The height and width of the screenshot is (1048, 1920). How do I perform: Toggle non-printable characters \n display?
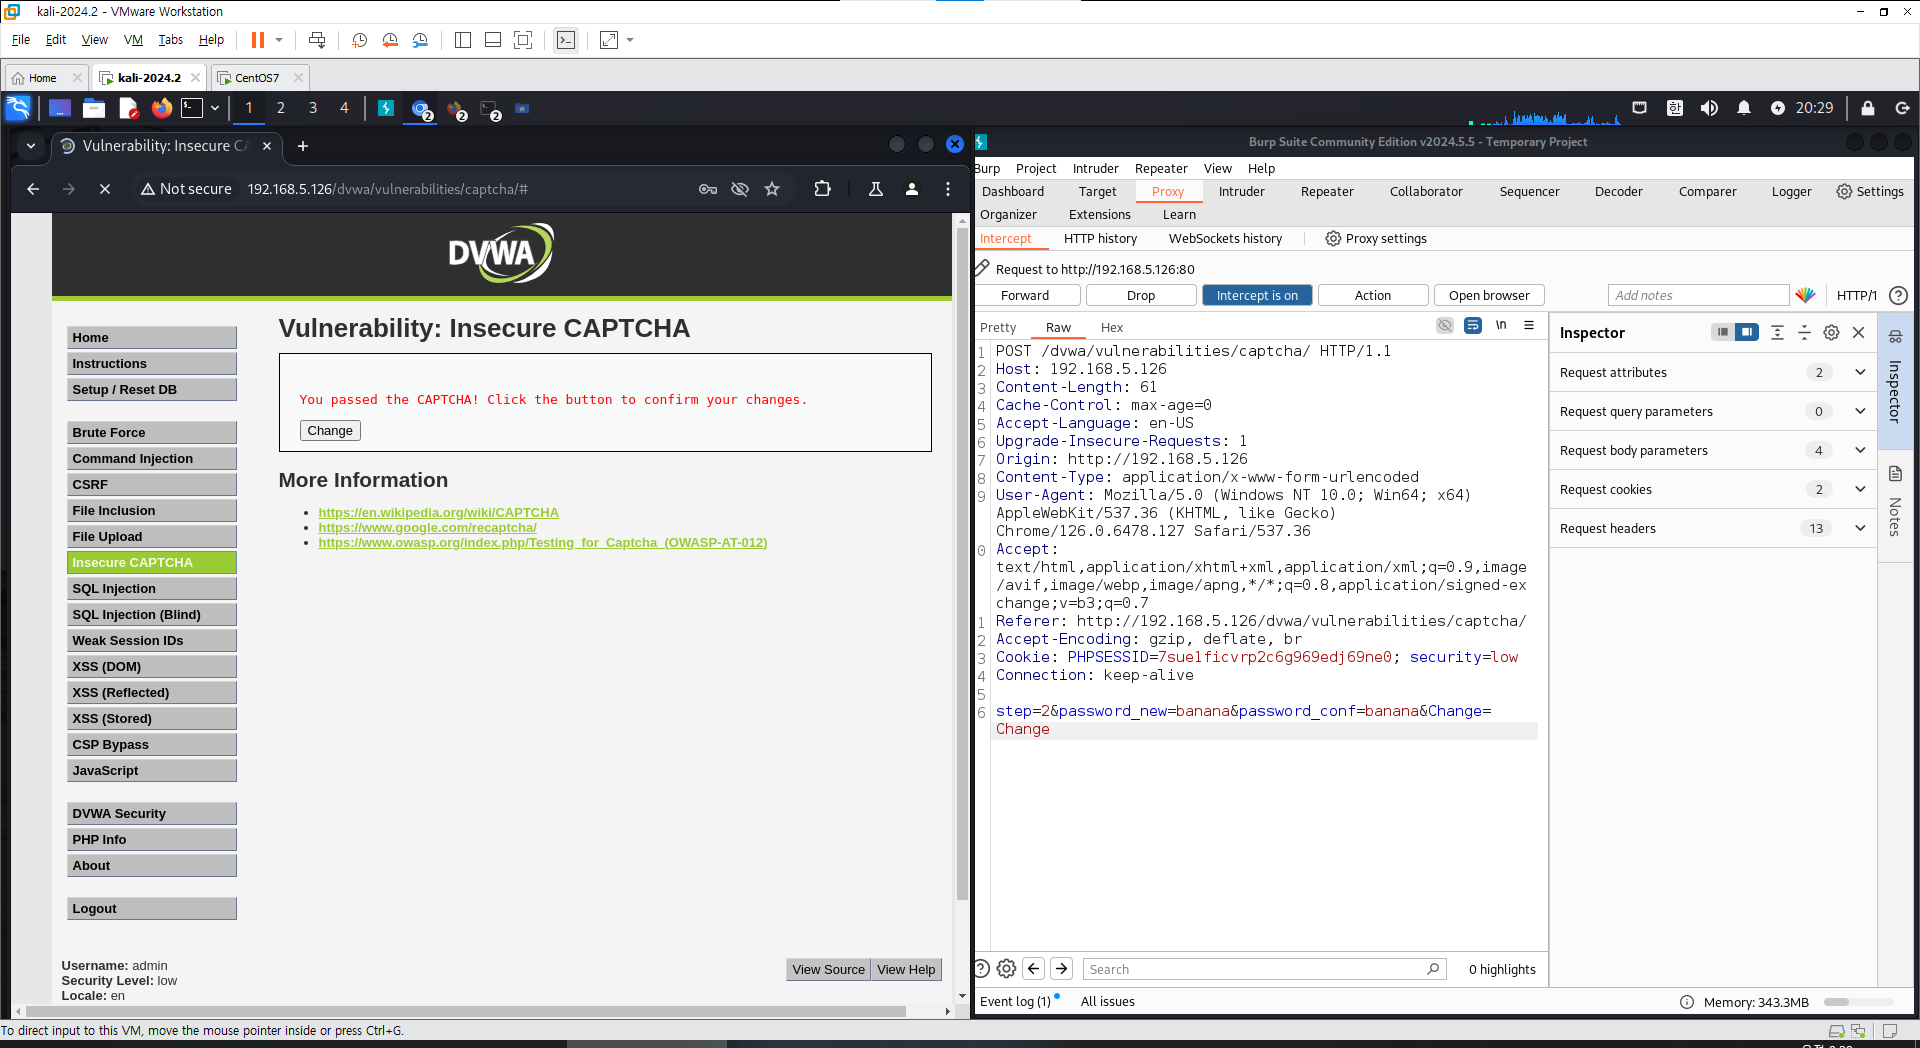(x=1501, y=326)
